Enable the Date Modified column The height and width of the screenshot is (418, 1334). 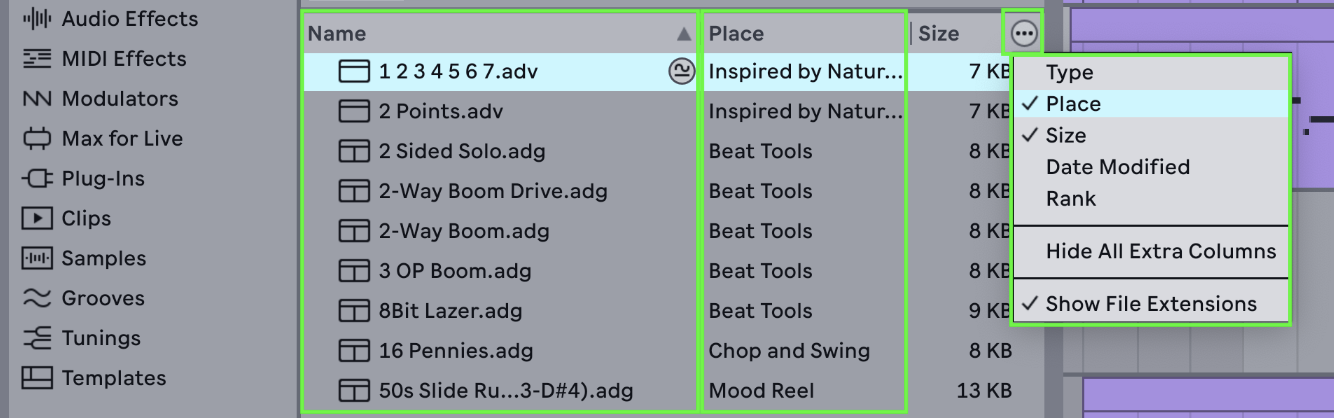(1117, 167)
